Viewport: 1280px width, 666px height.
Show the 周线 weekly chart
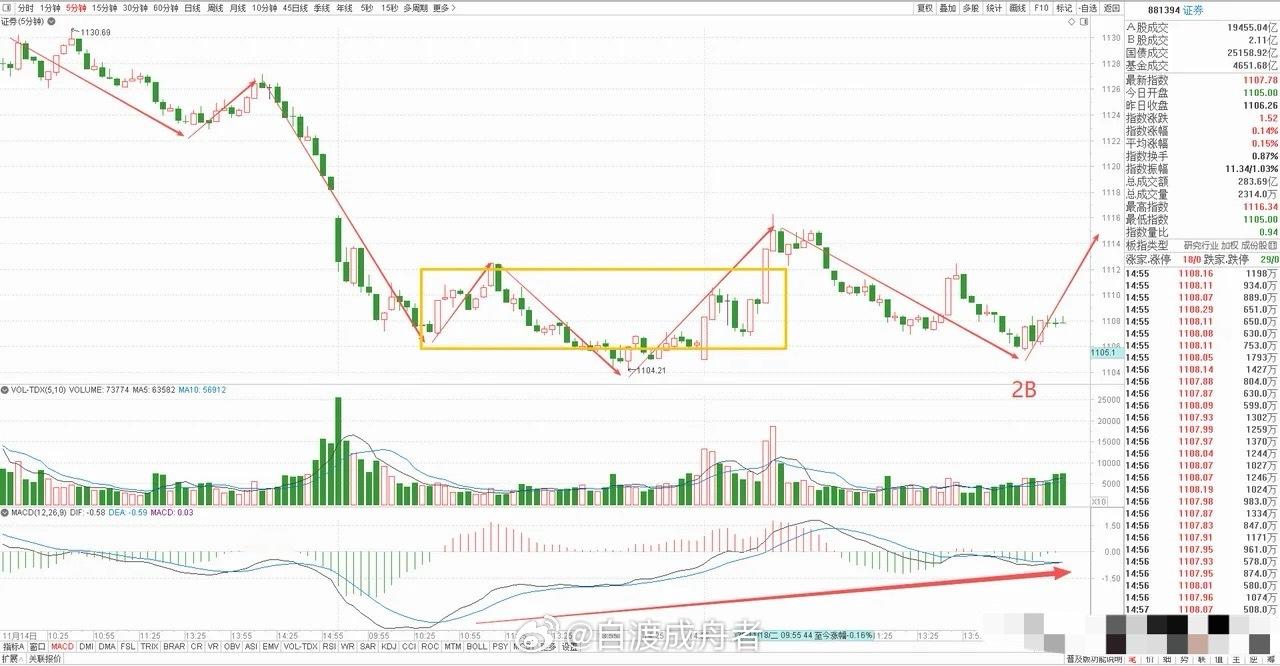point(215,8)
